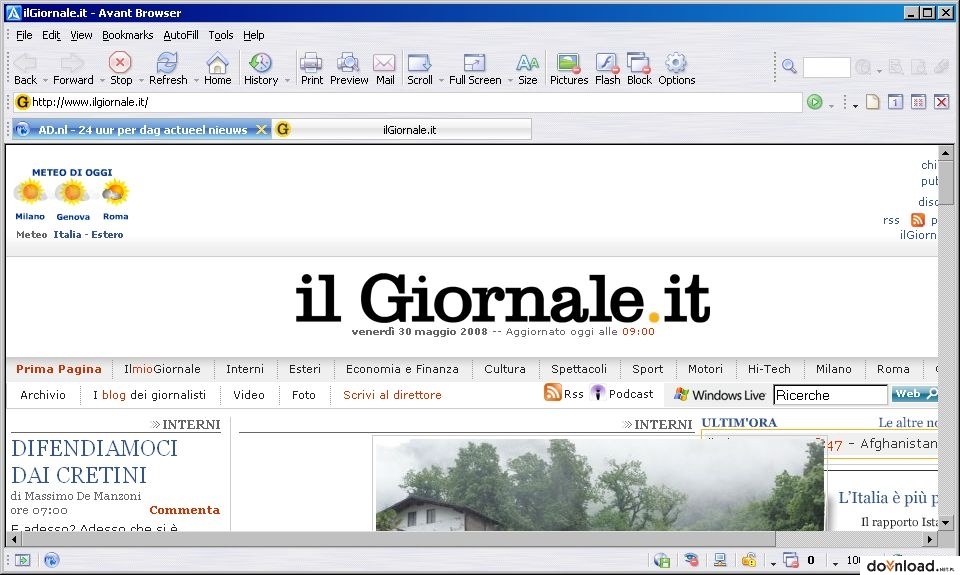
Task: Click the red X close-tab icon in the toolbar
Action: 942,102
